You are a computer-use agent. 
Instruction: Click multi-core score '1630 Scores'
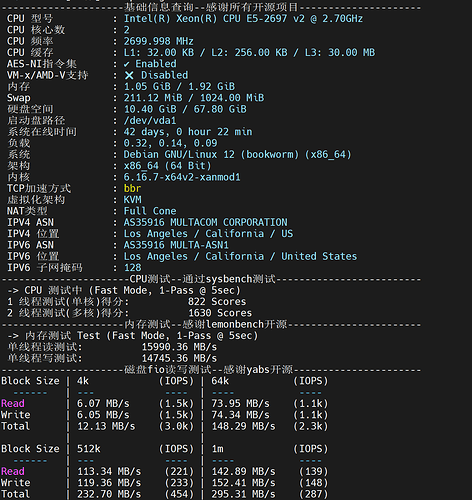point(220,313)
